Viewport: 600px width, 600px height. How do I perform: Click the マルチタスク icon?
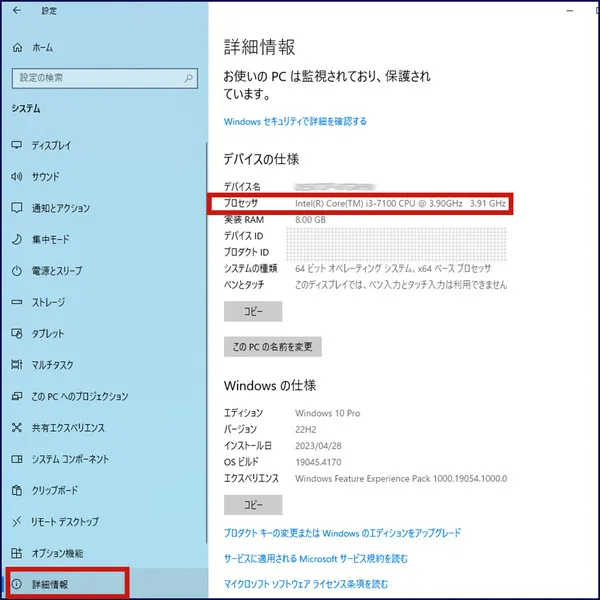click(x=16, y=365)
